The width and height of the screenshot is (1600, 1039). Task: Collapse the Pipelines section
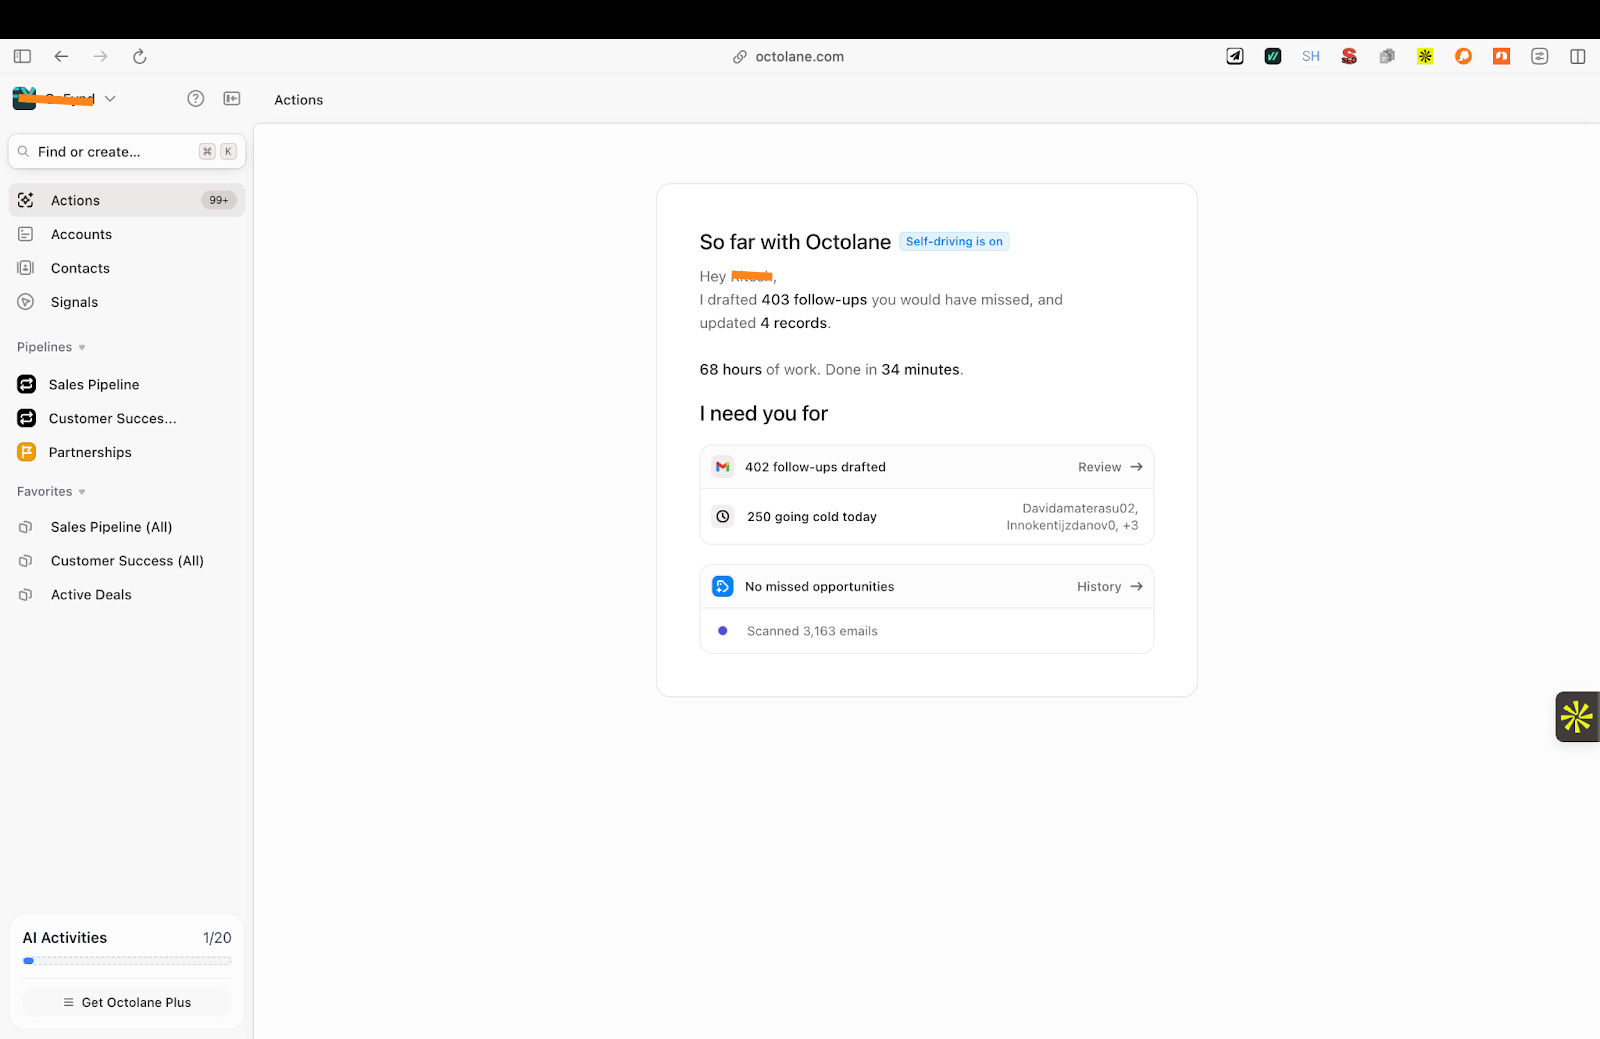pos(51,347)
